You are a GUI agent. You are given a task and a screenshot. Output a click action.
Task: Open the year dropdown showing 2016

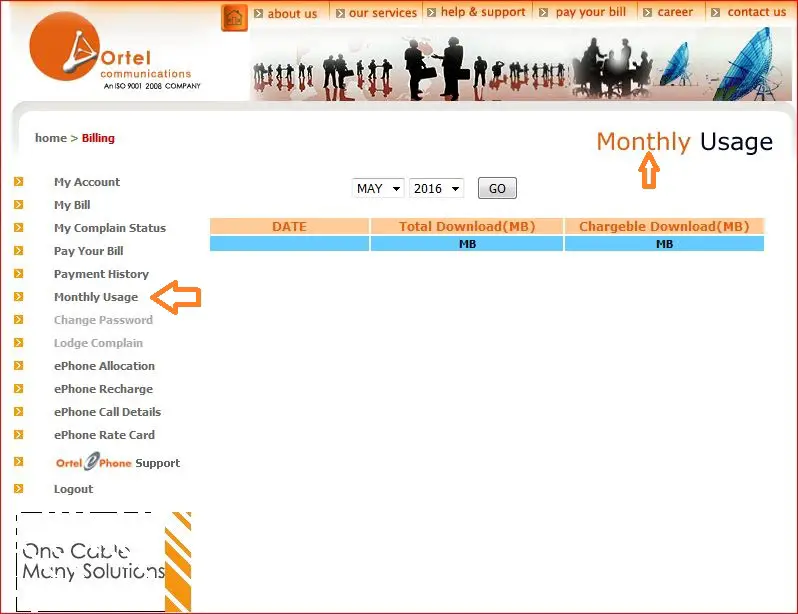436,188
